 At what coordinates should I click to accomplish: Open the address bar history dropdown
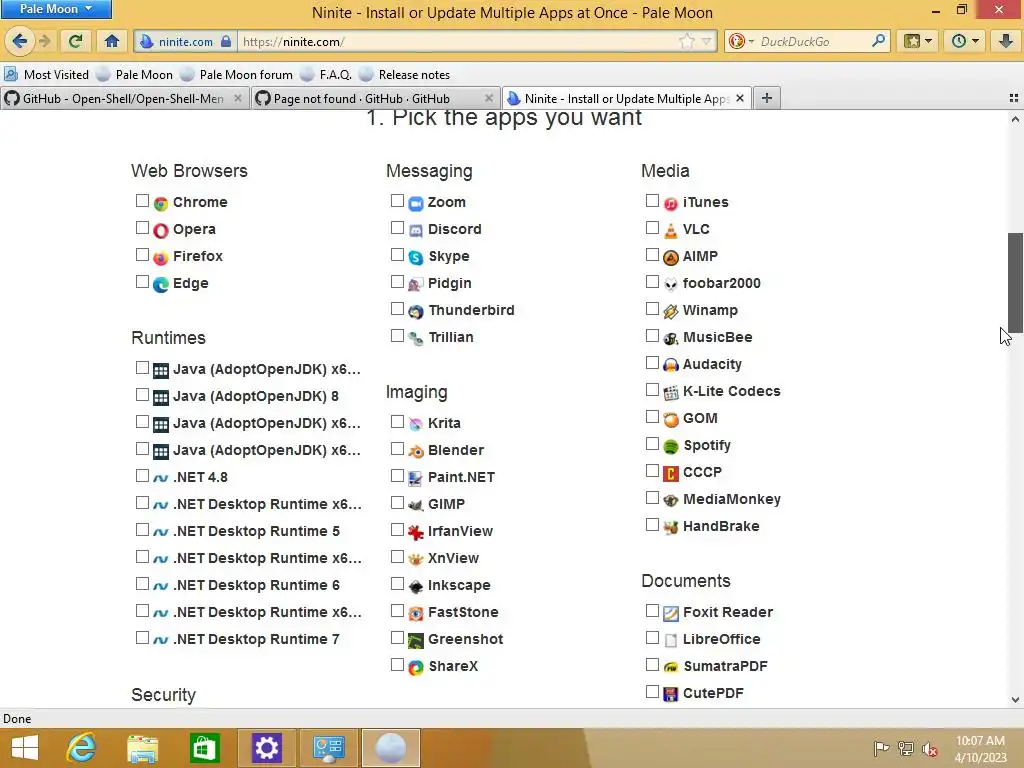pyautogui.click(x=706, y=42)
